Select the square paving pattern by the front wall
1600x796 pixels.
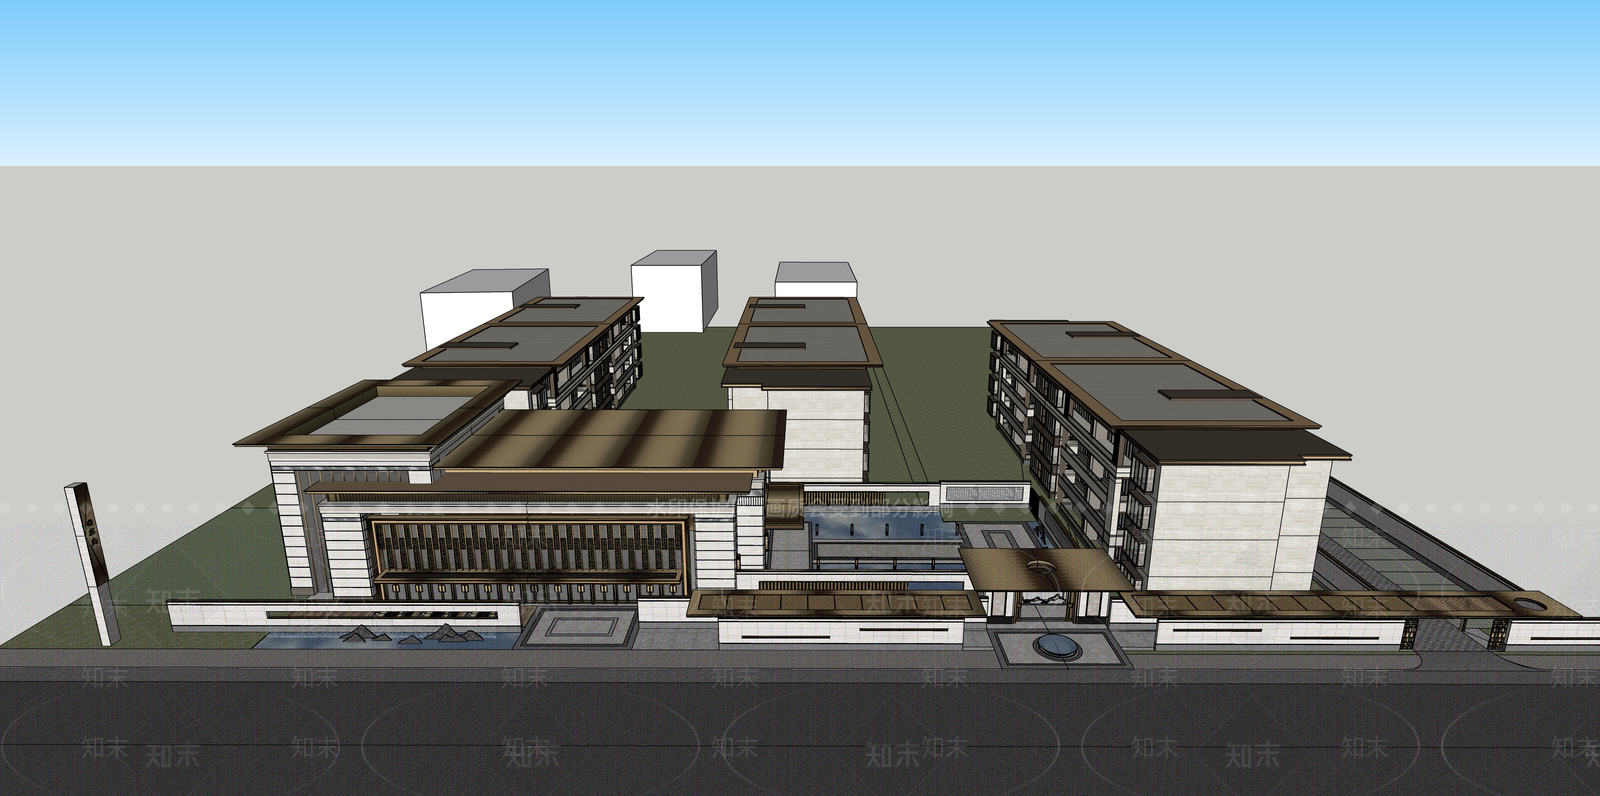click(577, 627)
